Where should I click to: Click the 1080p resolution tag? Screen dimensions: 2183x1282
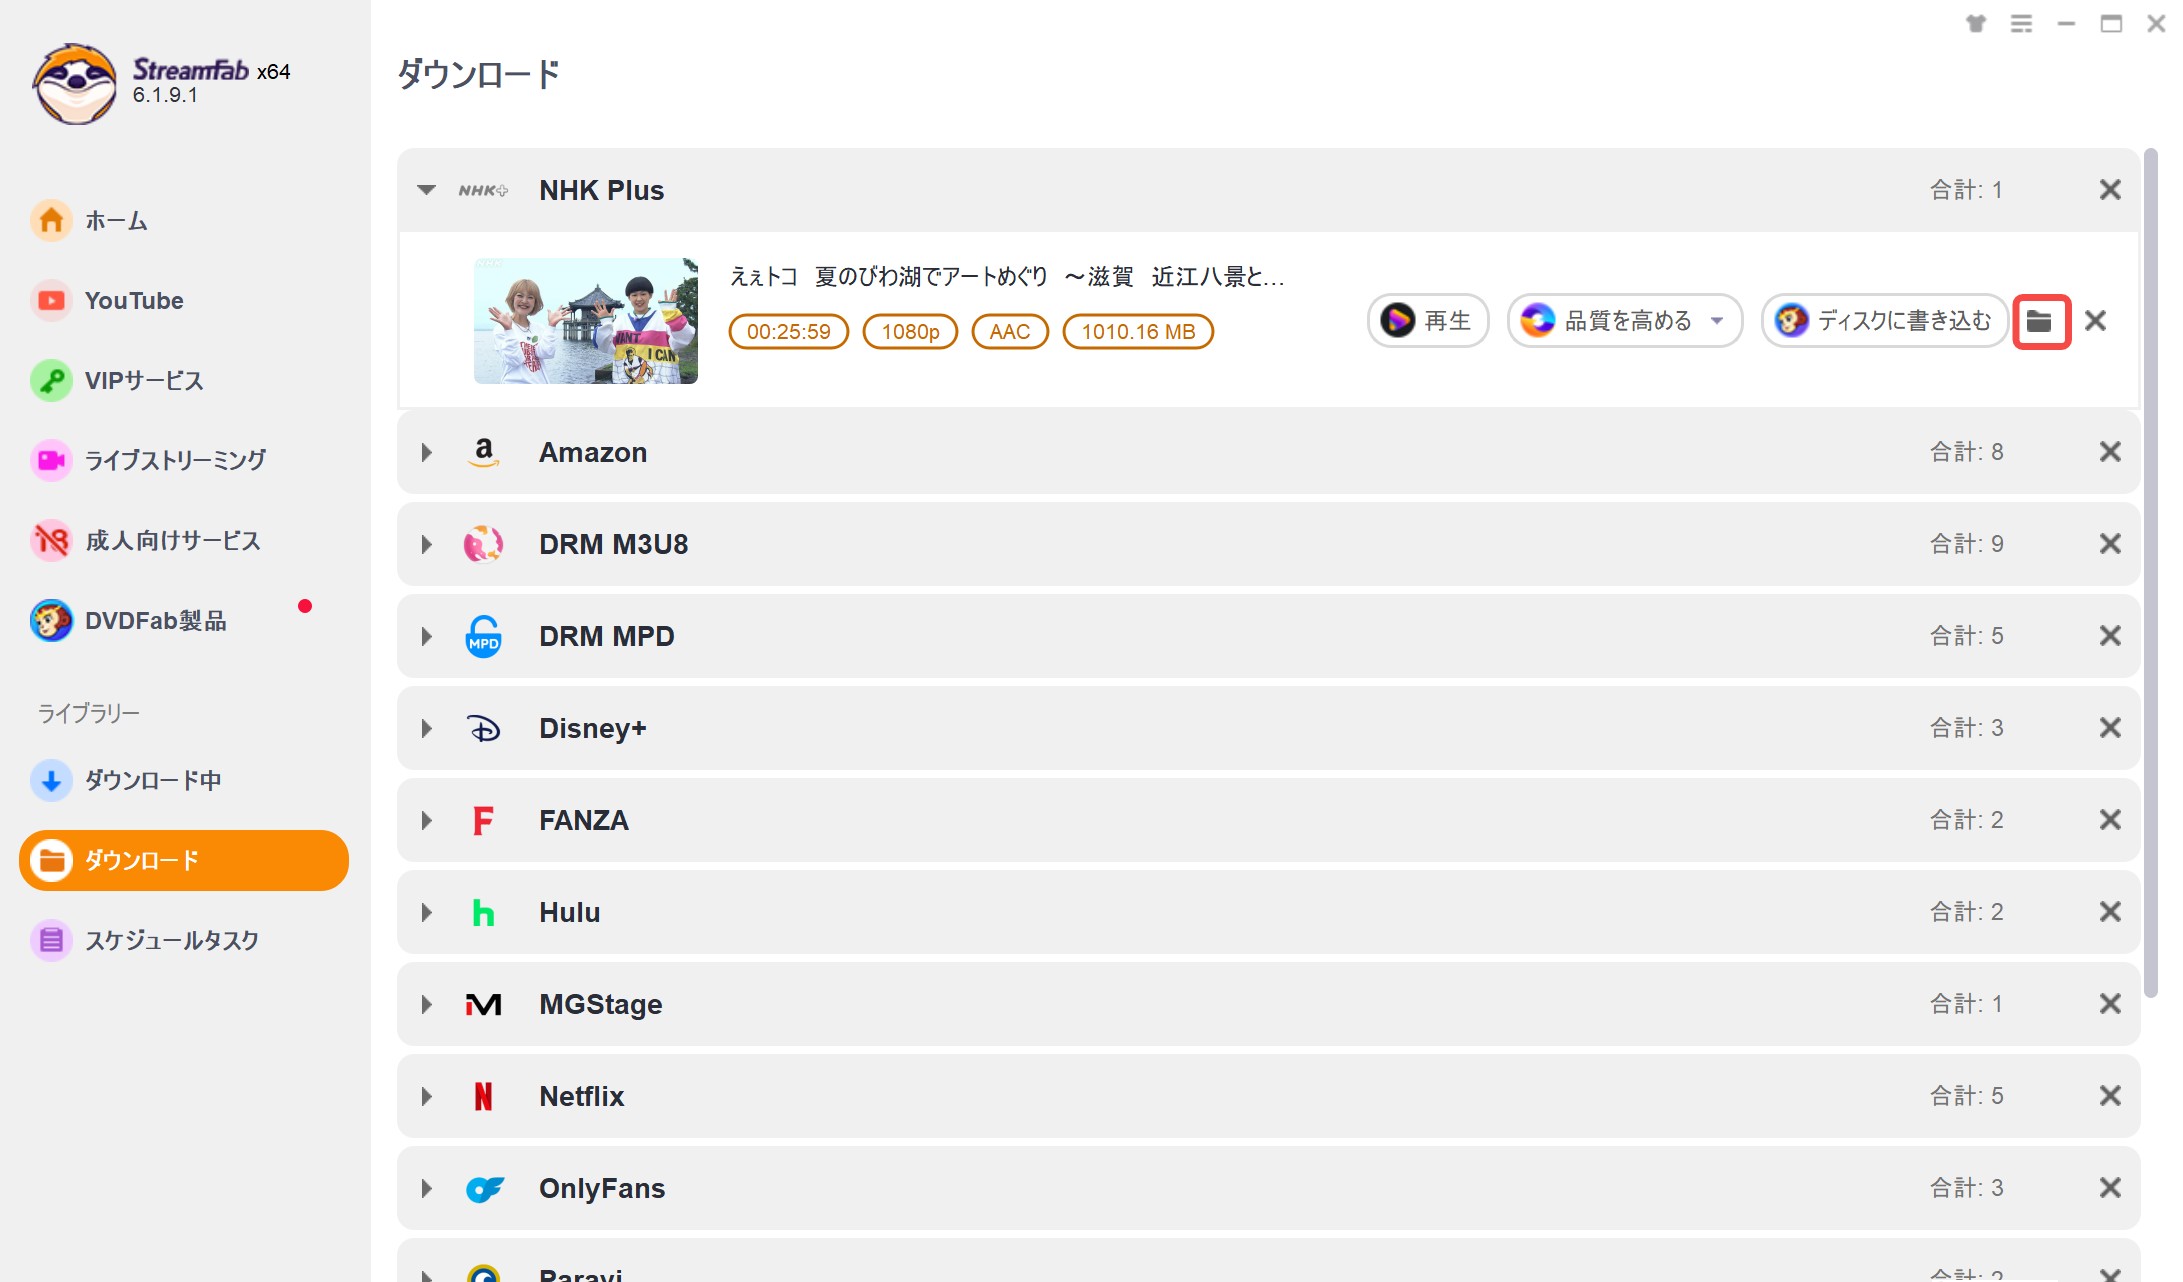pyautogui.click(x=910, y=332)
